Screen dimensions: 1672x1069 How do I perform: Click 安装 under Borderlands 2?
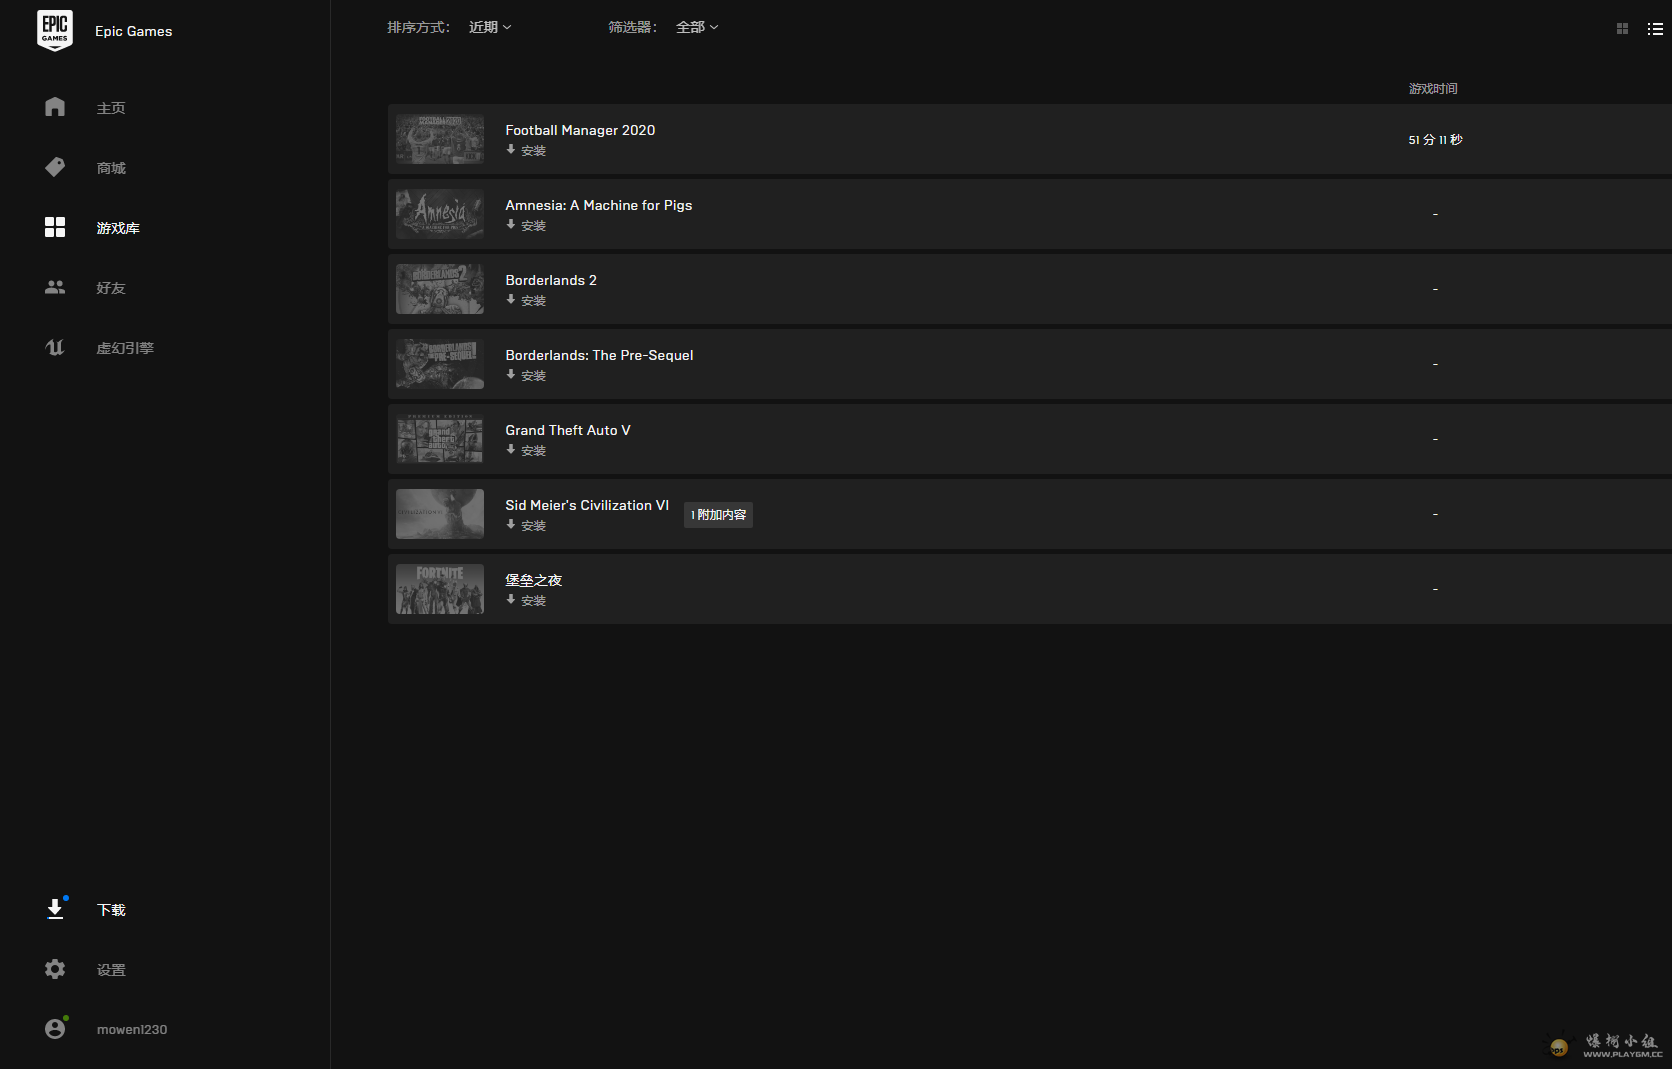click(533, 301)
